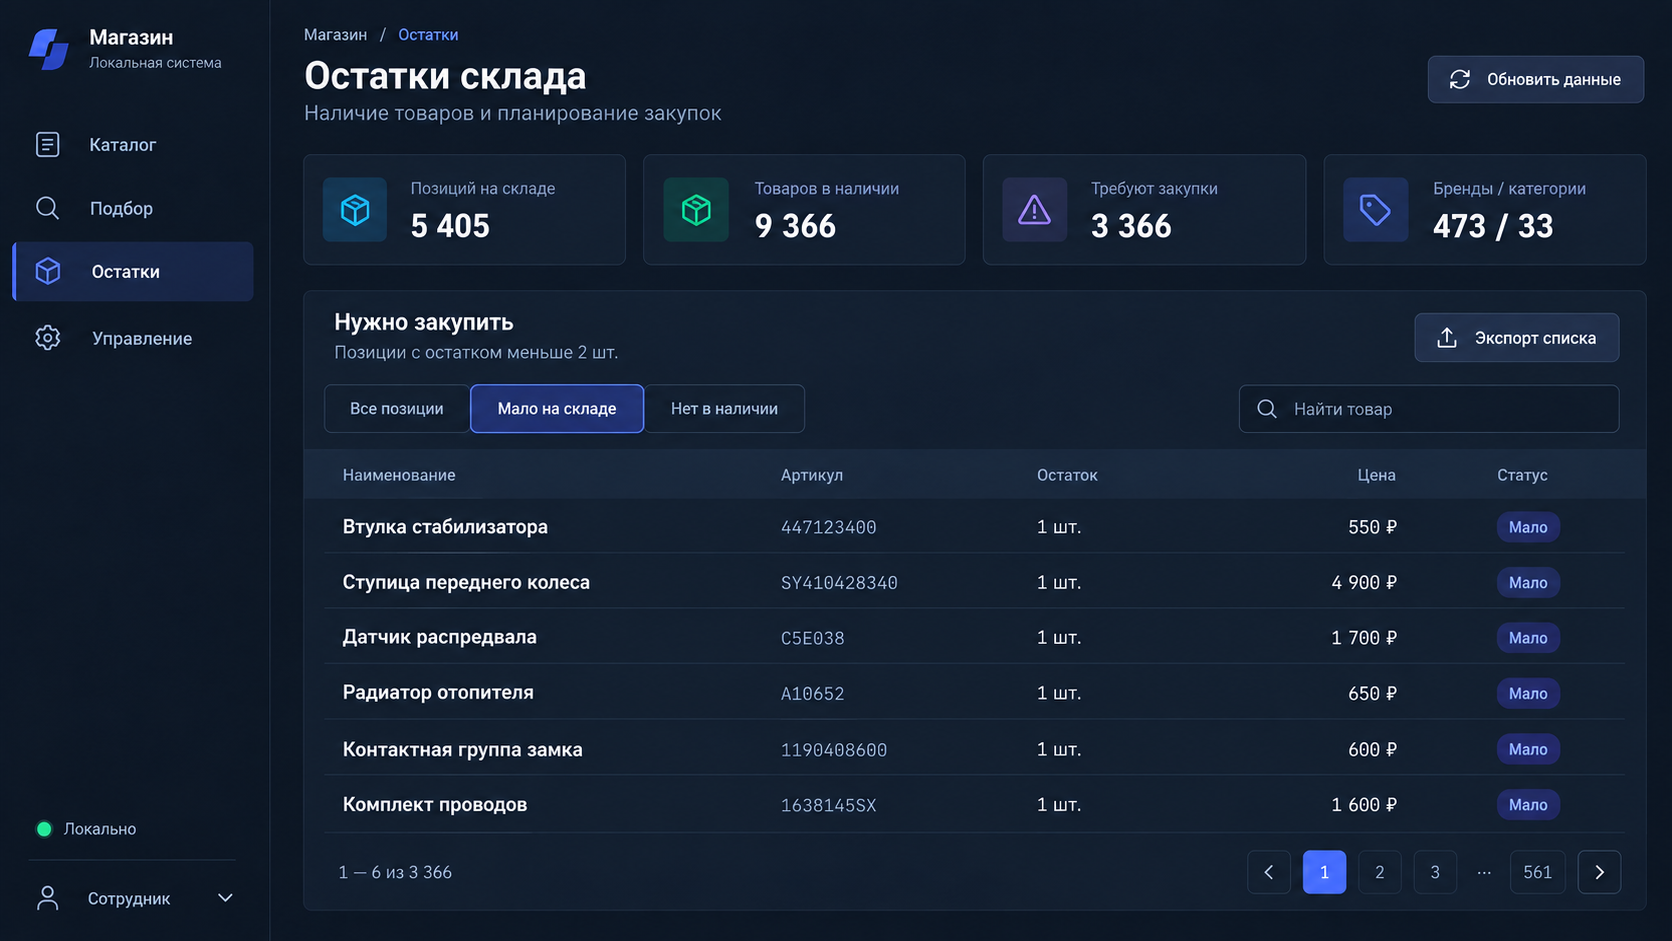This screenshot has width=1672, height=941.
Task: Click article number A10652
Action: (x=812, y=694)
